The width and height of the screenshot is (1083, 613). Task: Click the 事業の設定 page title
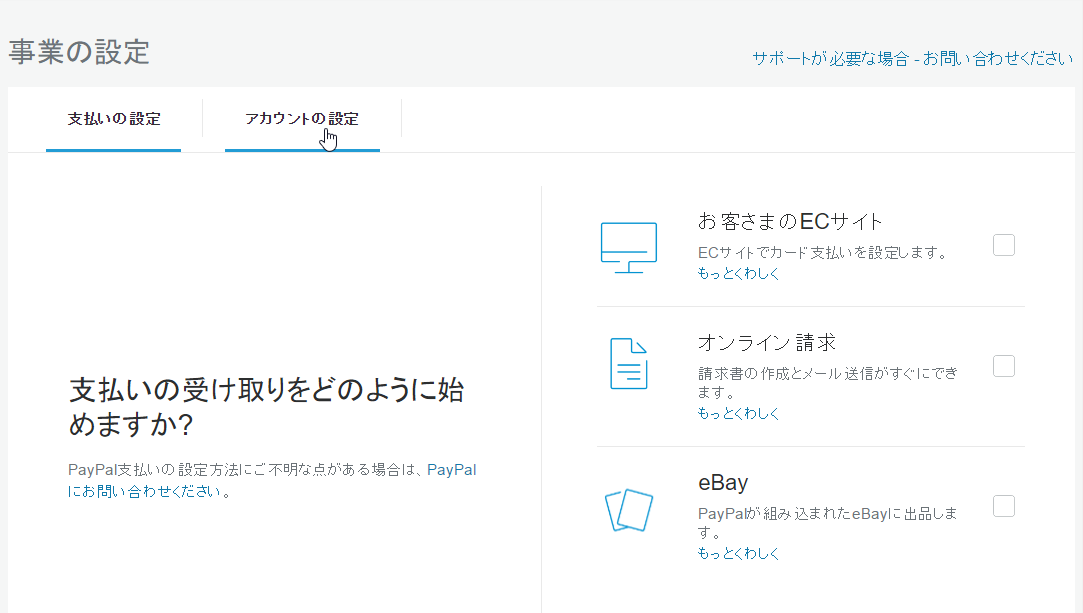coord(79,52)
